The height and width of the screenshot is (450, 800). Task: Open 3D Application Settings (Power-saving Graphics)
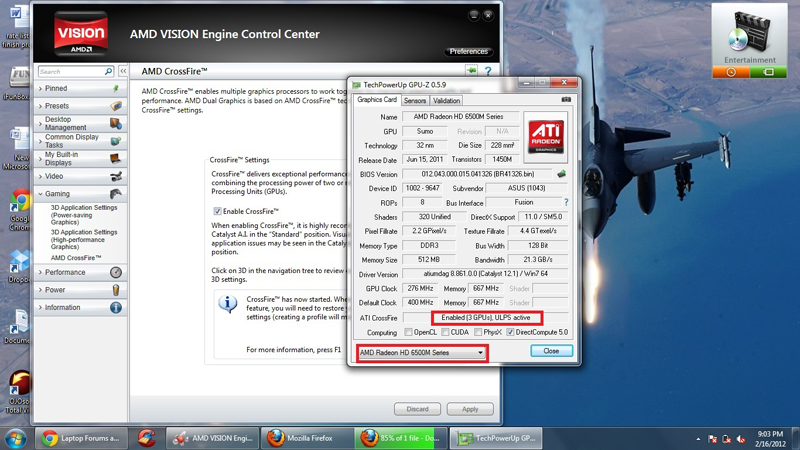(x=84, y=215)
